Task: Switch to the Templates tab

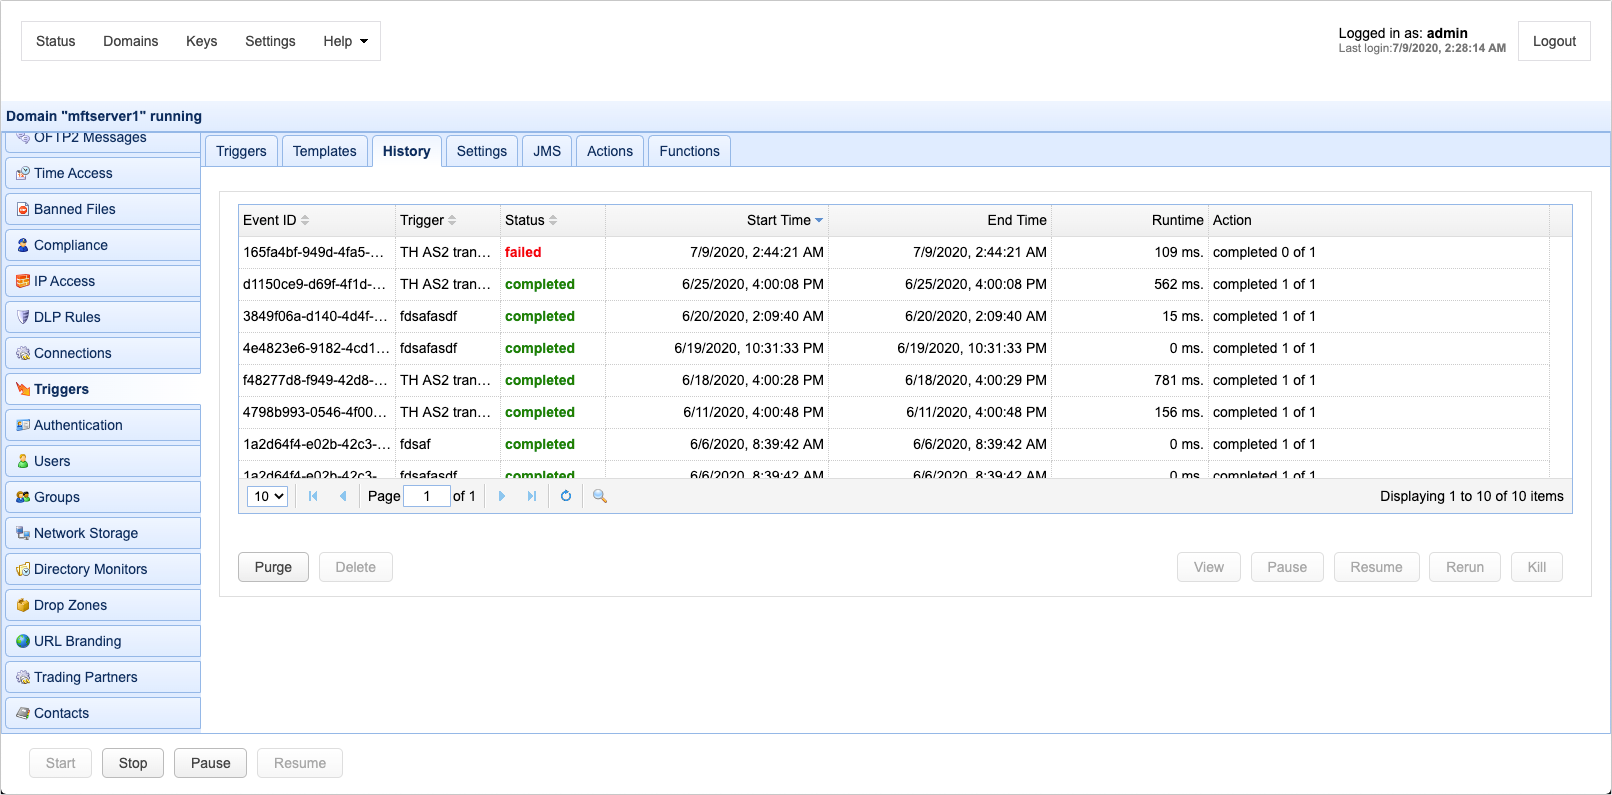Action: (325, 151)
